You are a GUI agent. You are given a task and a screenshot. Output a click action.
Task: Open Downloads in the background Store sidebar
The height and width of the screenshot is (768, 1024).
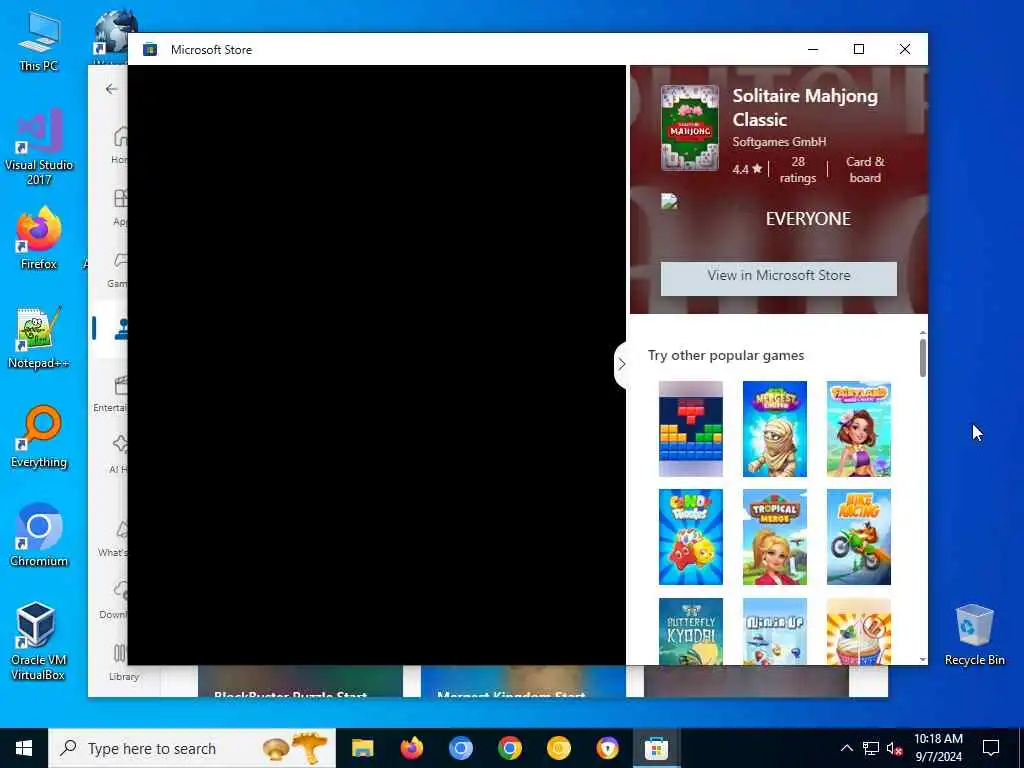[x=112, y=600]
